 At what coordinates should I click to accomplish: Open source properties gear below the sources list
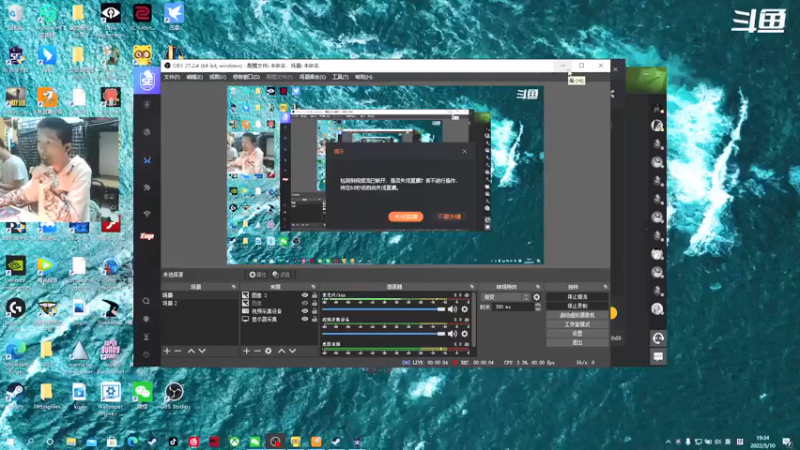pyautogui.click(x=268, y=351)
